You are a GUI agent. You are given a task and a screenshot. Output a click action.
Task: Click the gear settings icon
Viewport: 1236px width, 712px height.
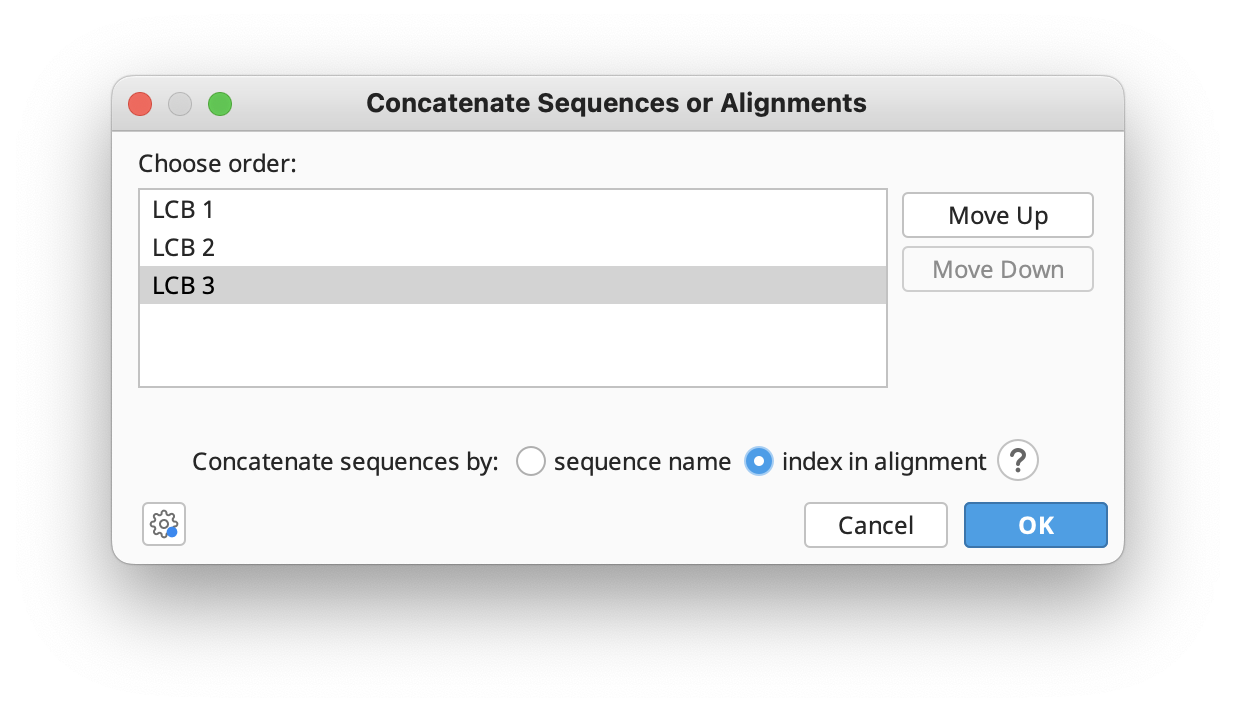(164, 524)
